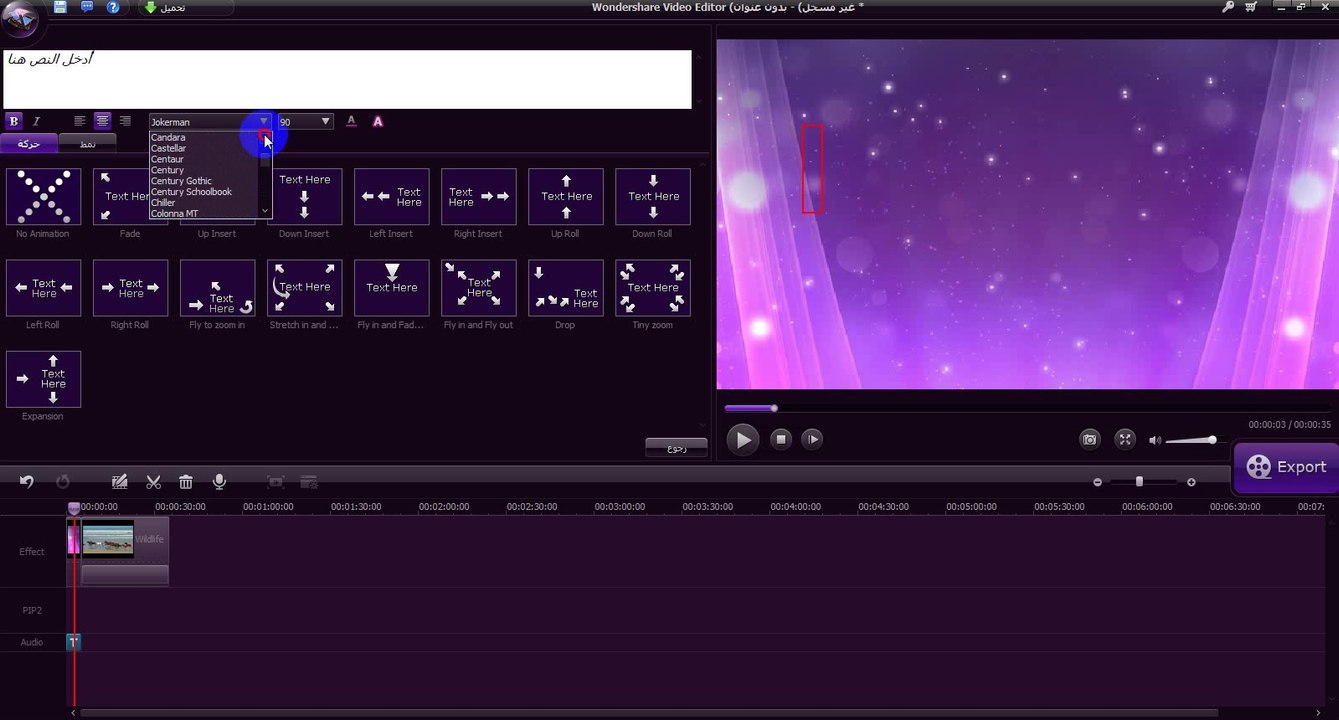Viewport: 1339px width, 720px height.
Task: Select the Up Roll animation
Action: tap(565, 196)
